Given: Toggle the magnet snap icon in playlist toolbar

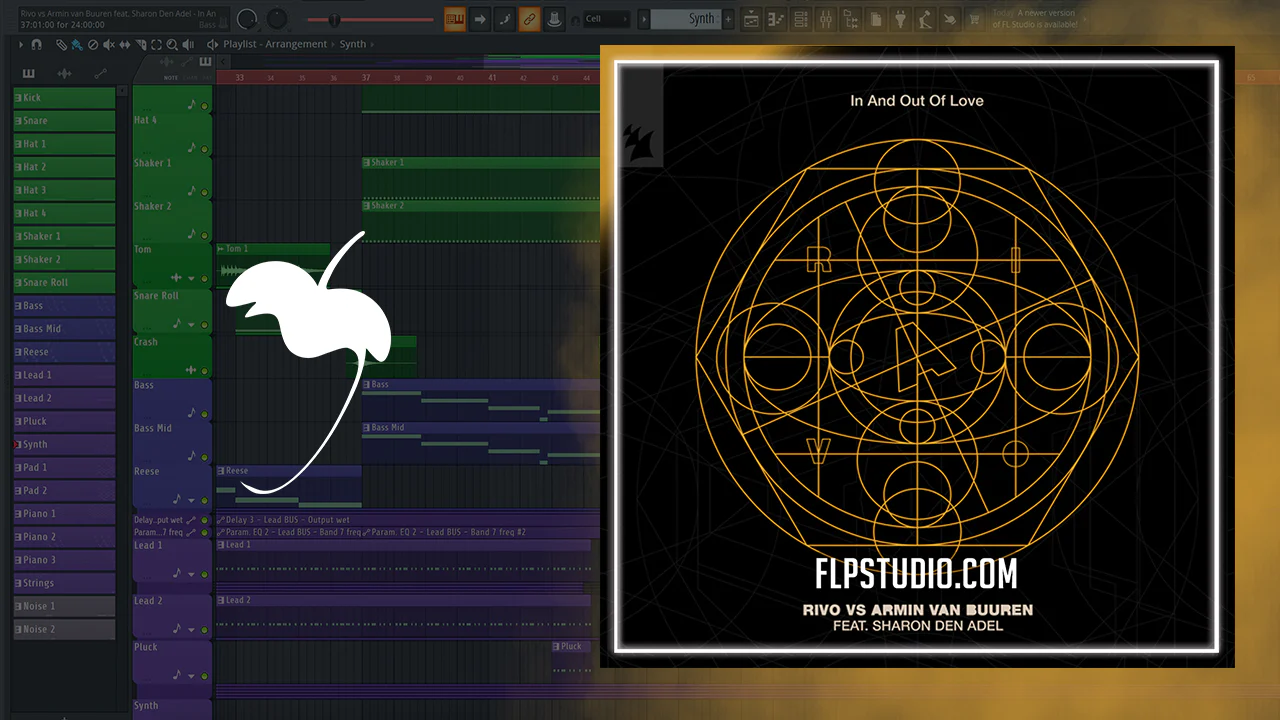Looking at the screenshot, I should click(37, 45).
